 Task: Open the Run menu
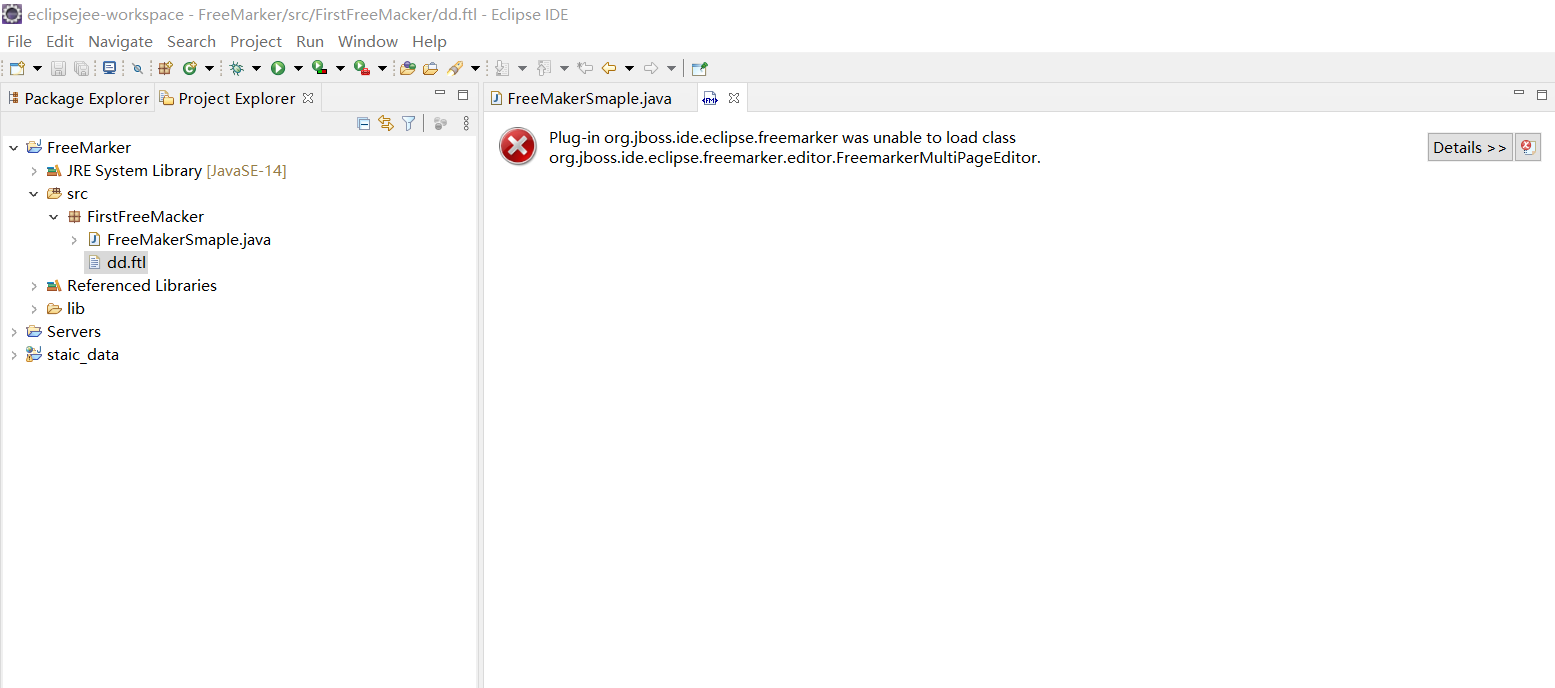(x=310, y=41)
